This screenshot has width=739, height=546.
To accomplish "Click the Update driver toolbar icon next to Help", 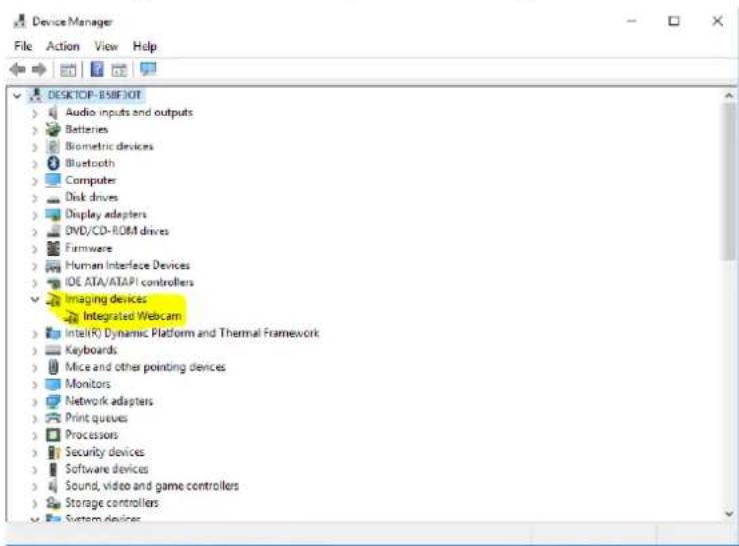I will (119, 70).
